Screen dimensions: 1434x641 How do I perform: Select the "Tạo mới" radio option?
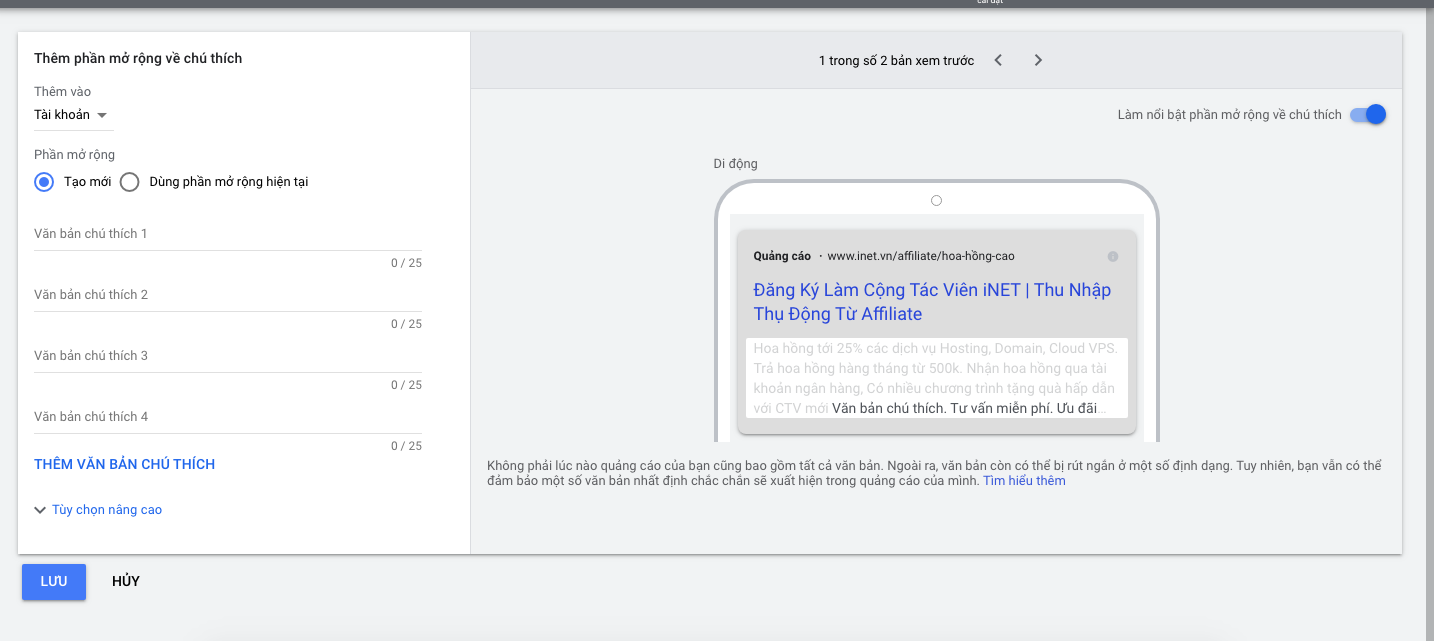point(44,182)
